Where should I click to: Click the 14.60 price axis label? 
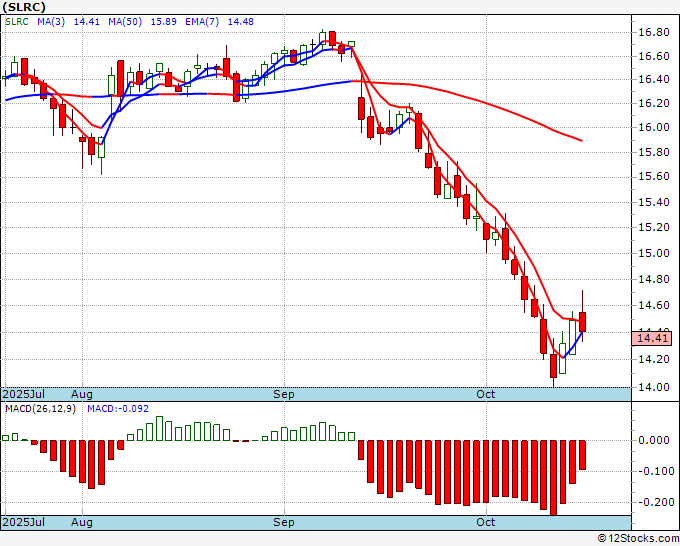tap(653, 306)
